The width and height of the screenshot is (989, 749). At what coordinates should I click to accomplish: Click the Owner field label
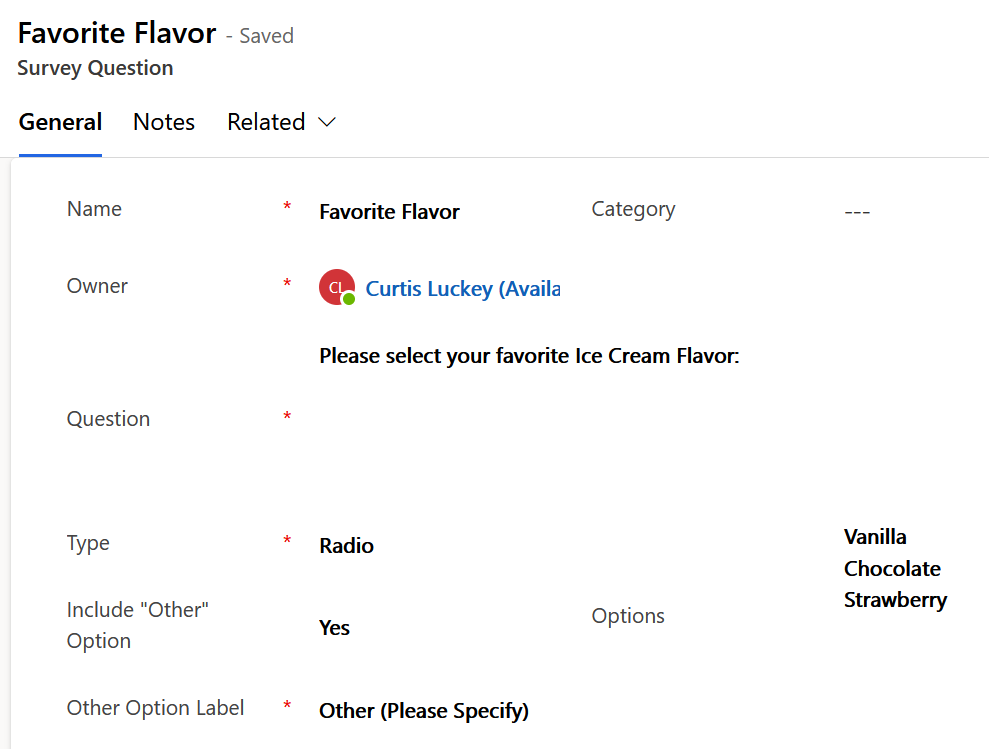pos(97,286)
